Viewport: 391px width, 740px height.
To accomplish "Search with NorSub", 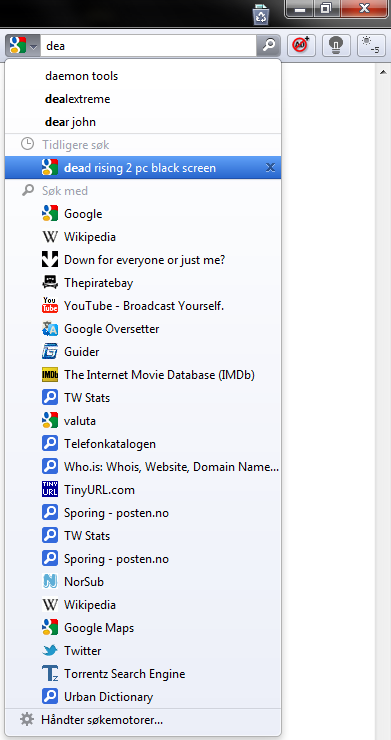I will pyautogui.click(x=143, y=582).
